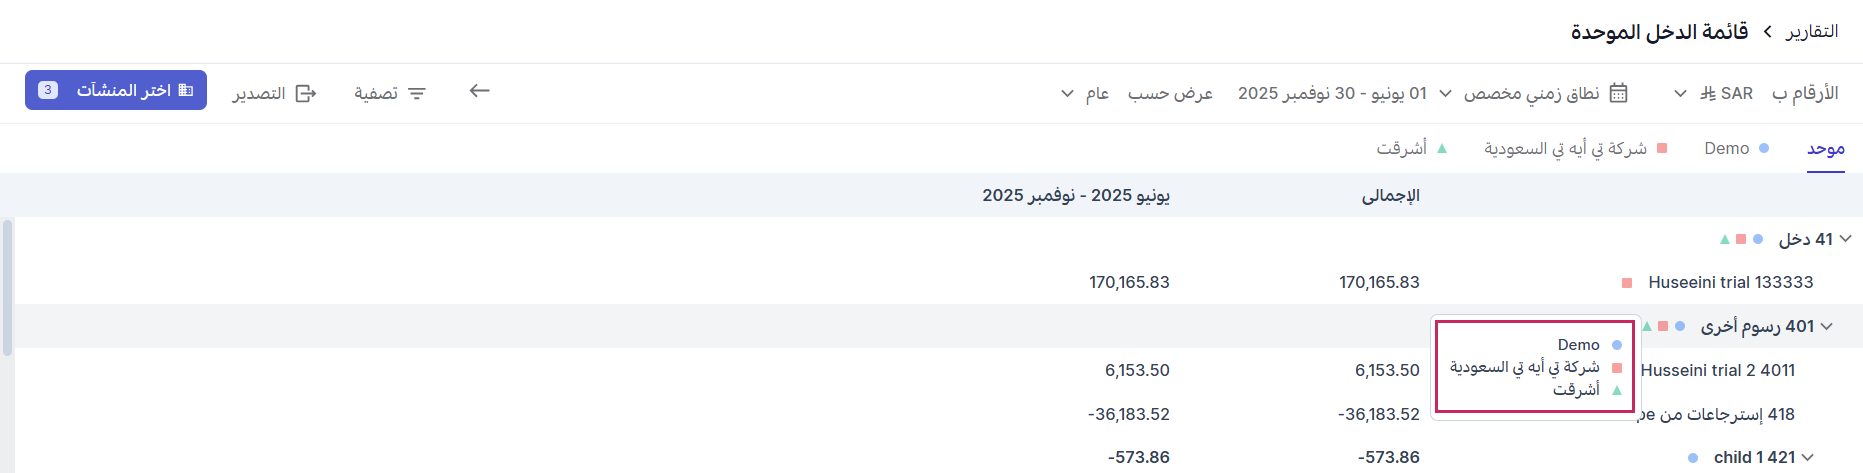Click the filter lines icon
This screenshot has width=1863, height=473.
coord(417,93)
